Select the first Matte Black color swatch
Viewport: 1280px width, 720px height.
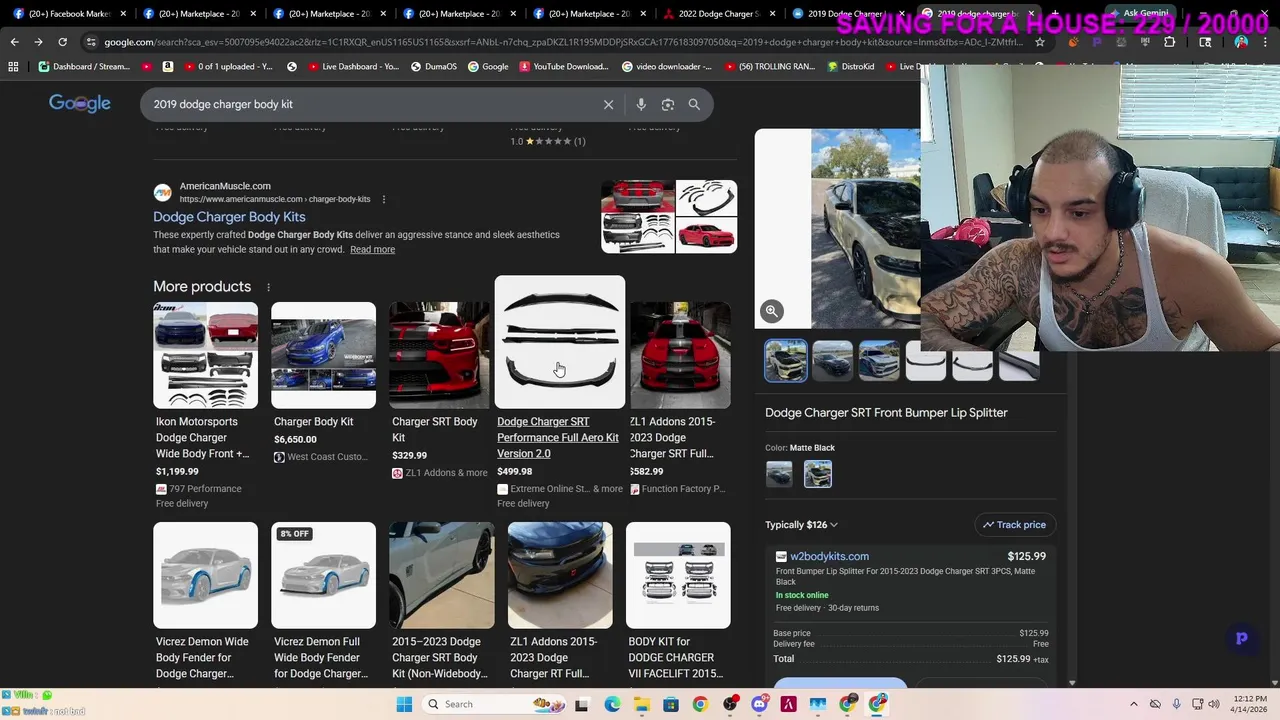(779, 474)
